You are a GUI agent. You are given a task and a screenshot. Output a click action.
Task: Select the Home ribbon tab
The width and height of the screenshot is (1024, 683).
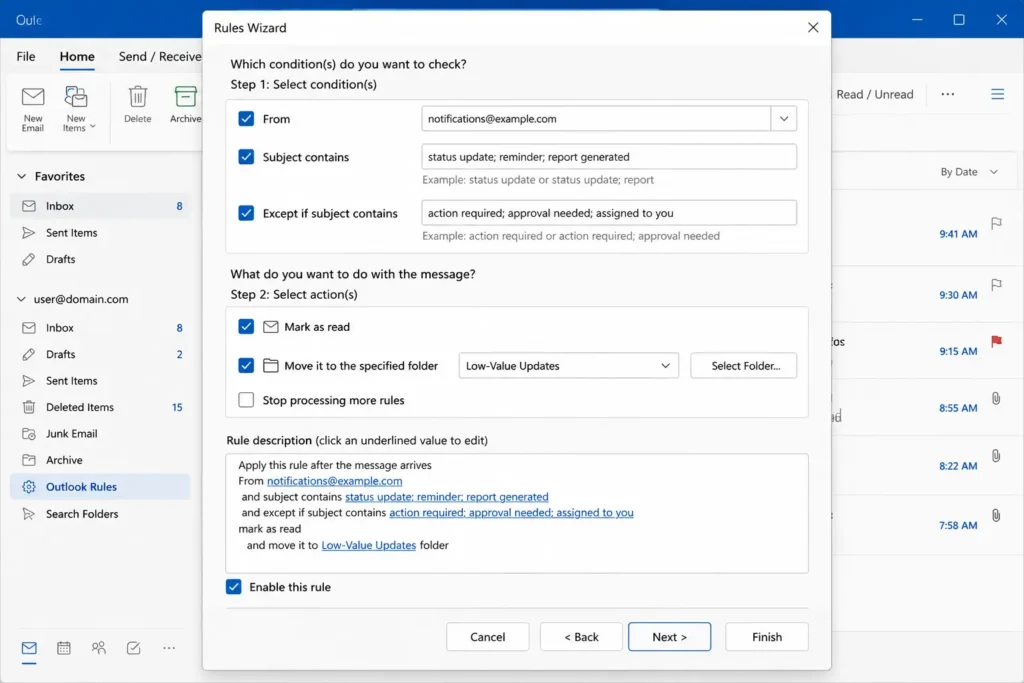click(77, 56)
